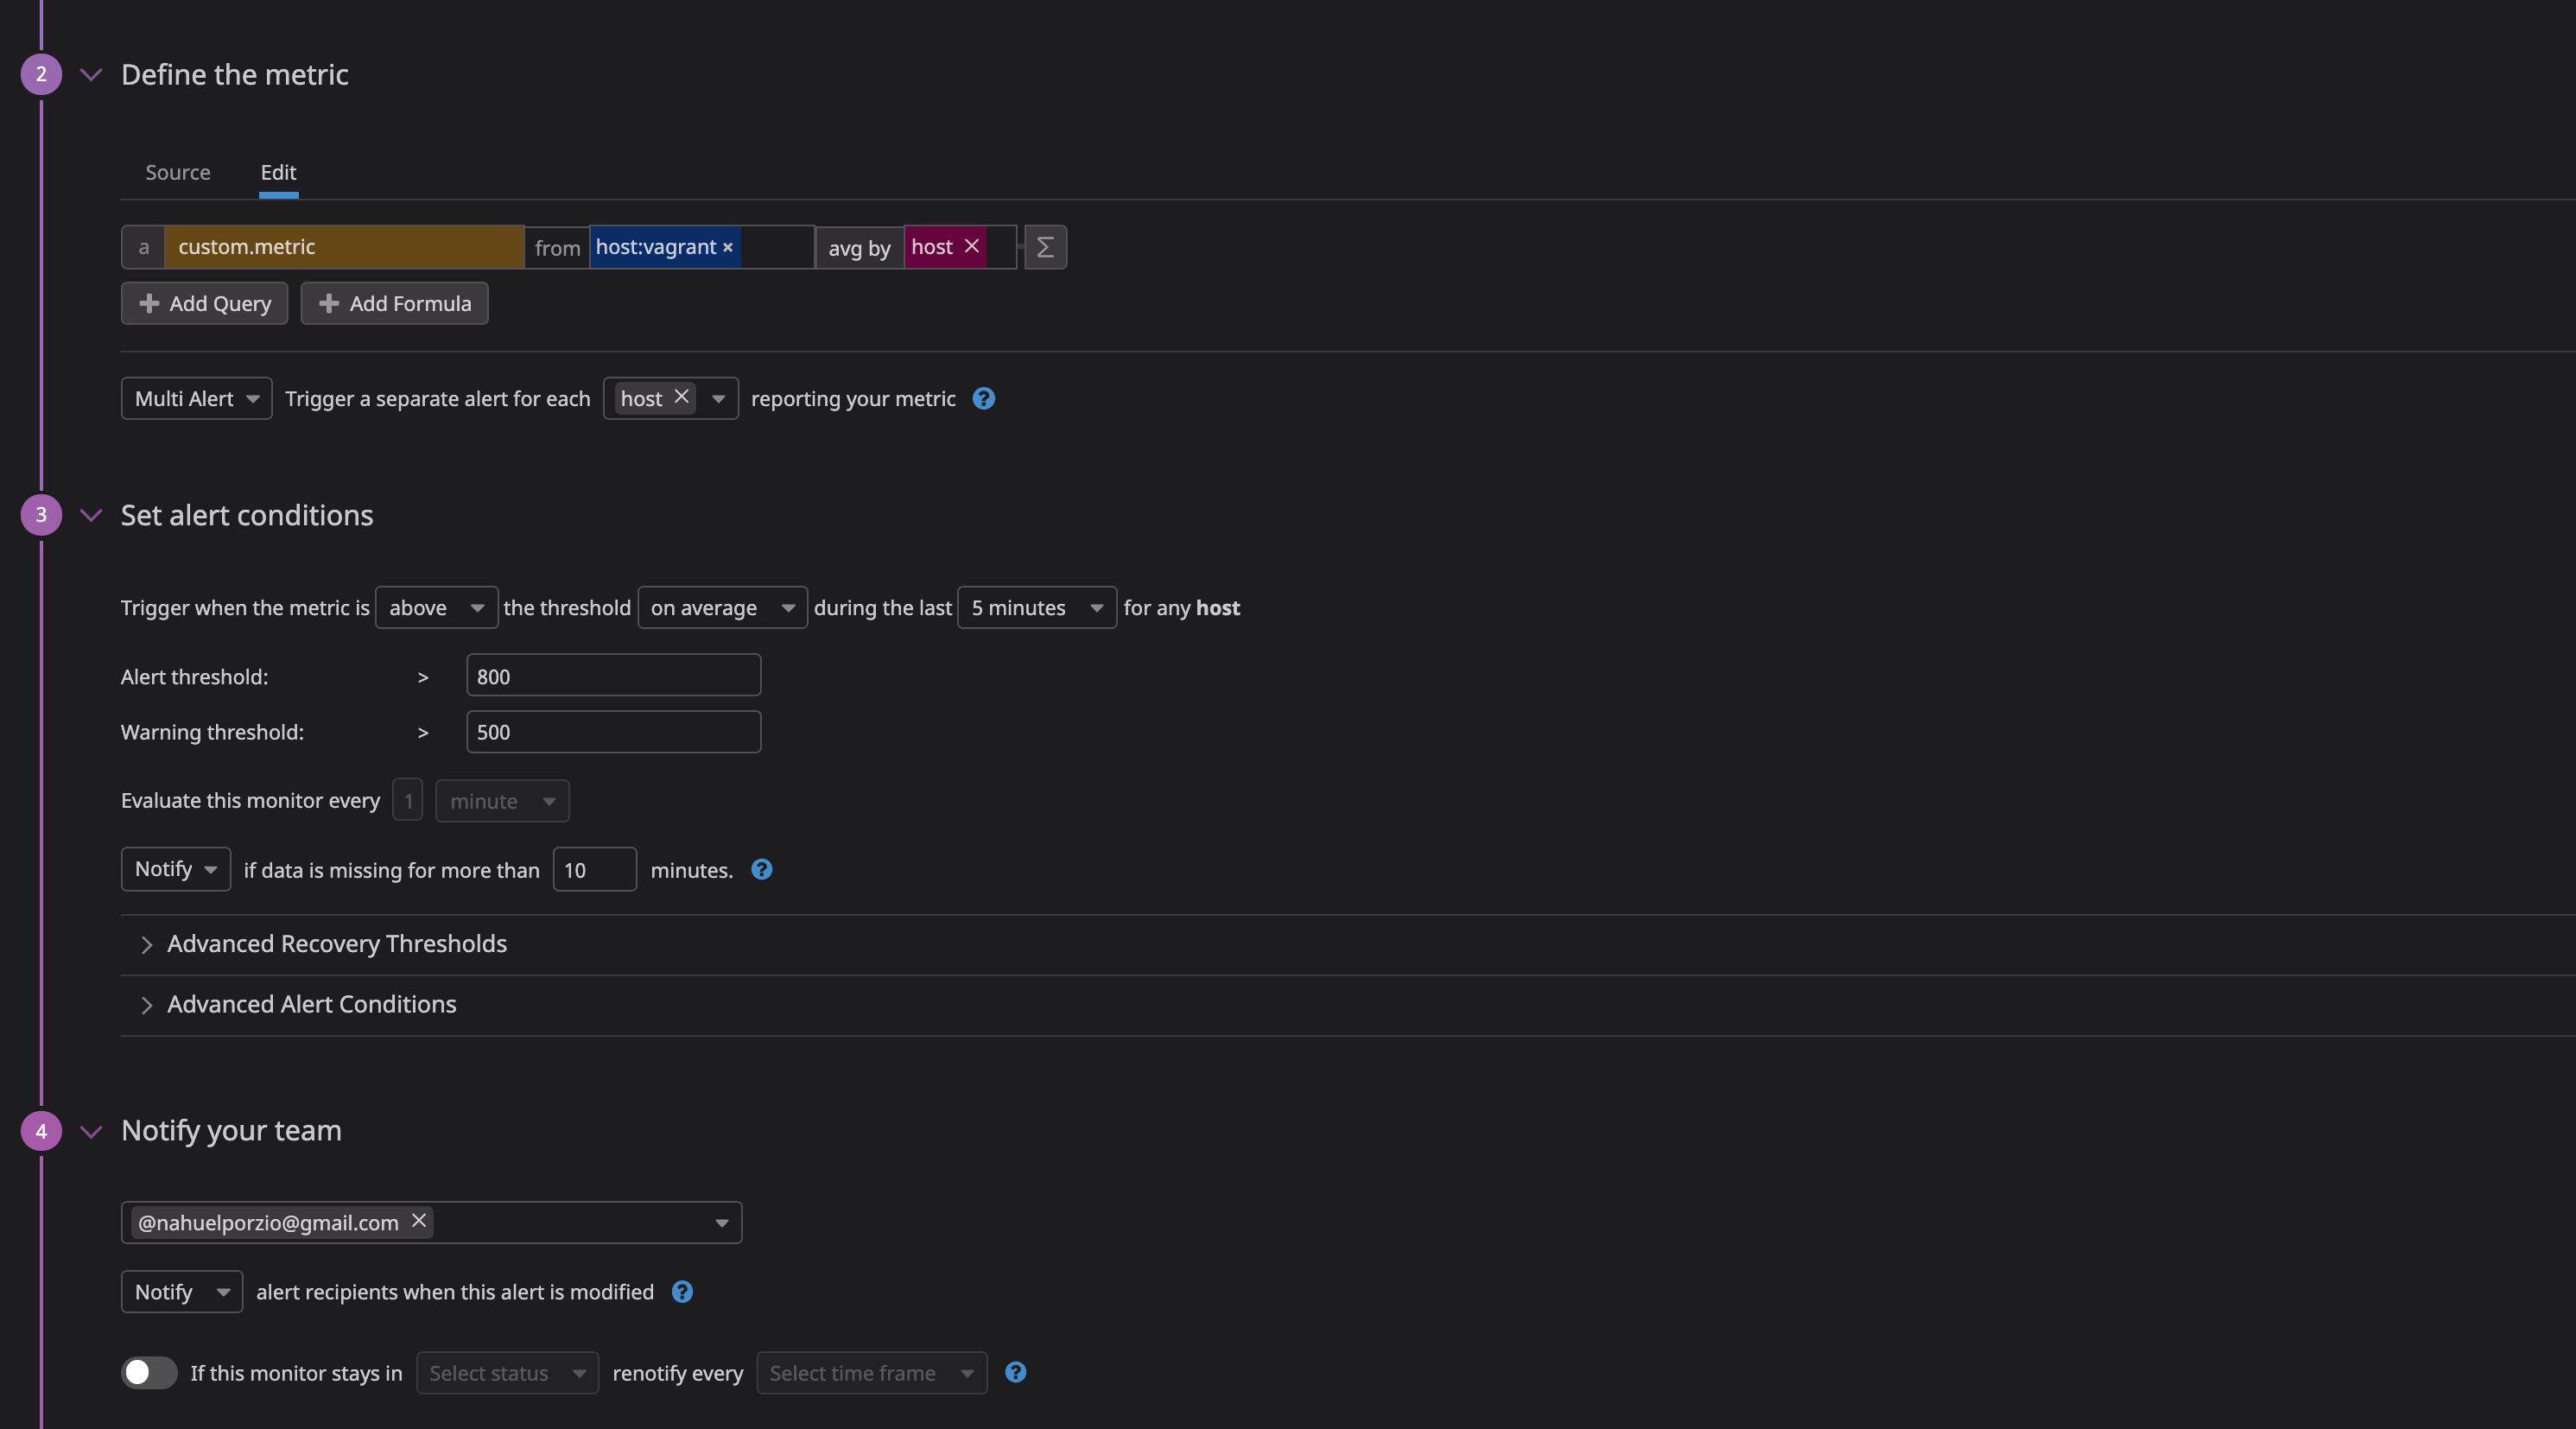Open the Notify on modification dropdown
Screen dimensions: 2576x1429
tap(182, 1292)
